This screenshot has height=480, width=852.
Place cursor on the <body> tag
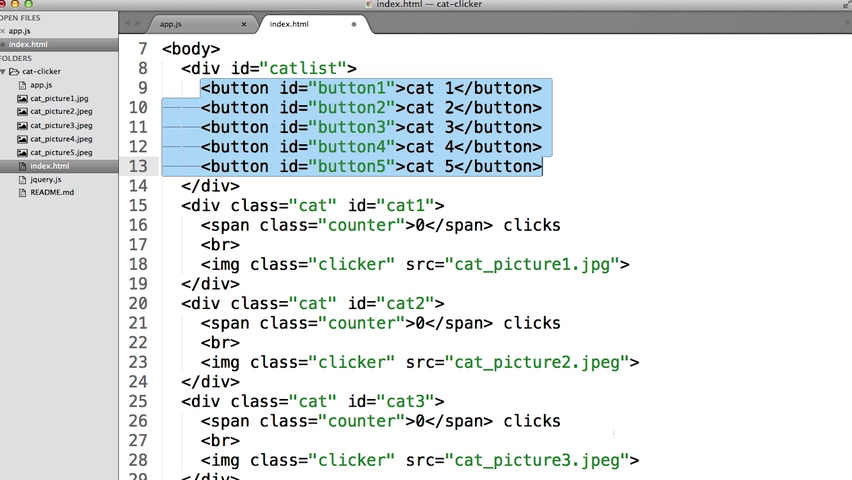pos(191,49)
